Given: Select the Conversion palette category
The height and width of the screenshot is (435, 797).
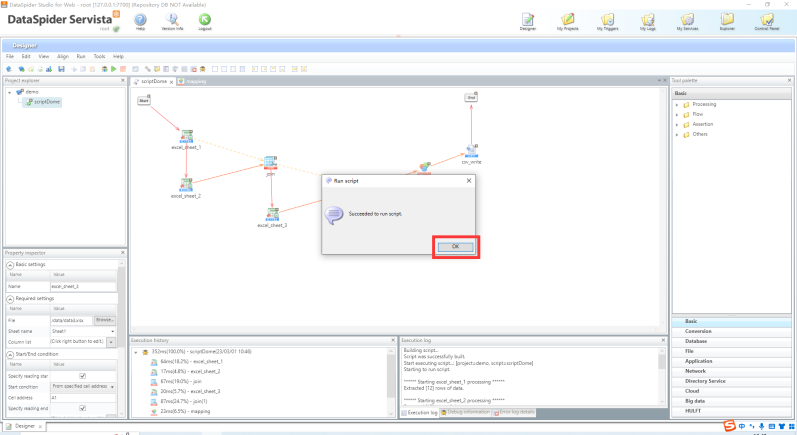Looking at the screenshot, I should pos(731,331).
